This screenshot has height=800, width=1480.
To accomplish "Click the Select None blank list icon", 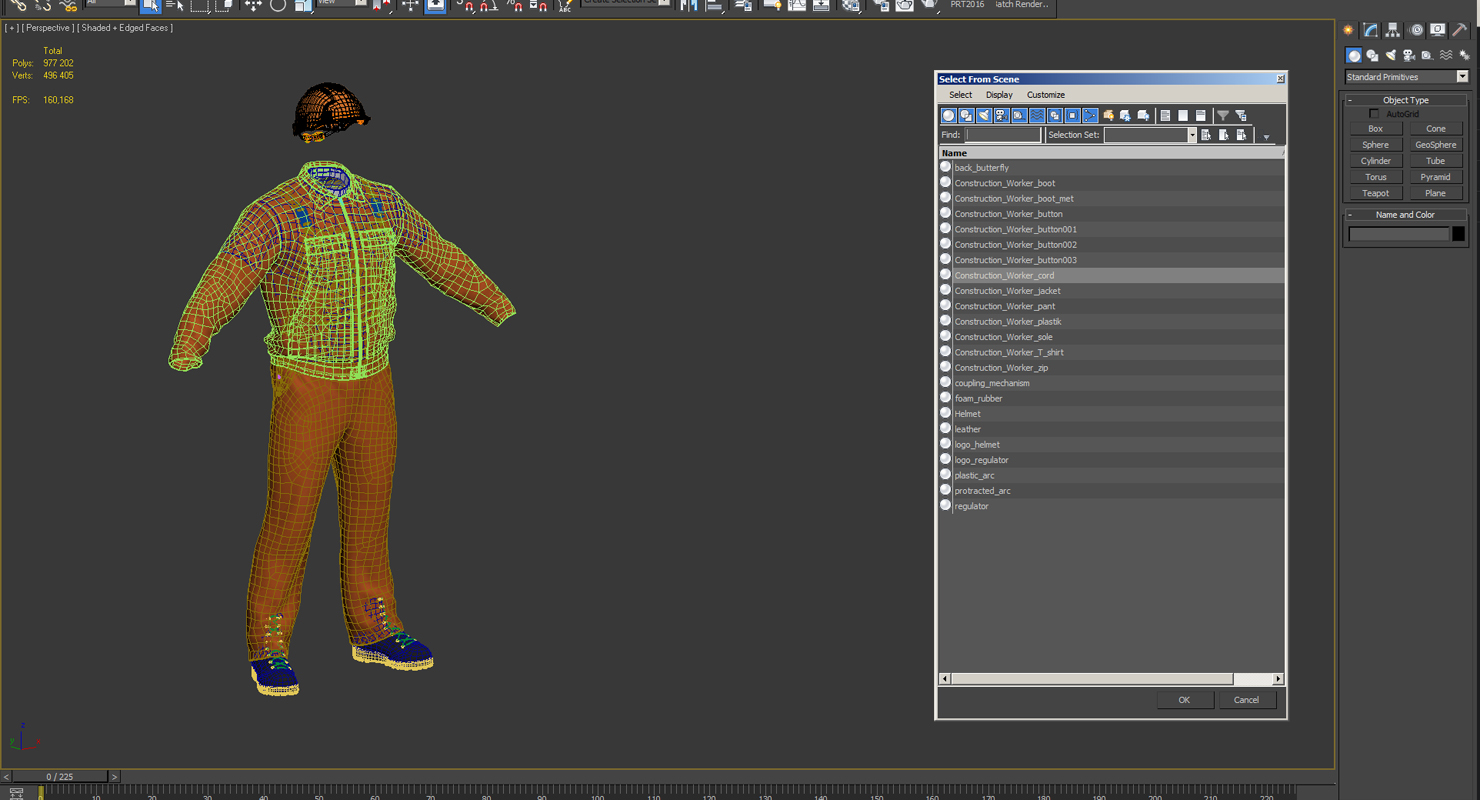I will tap(1183, 116).
